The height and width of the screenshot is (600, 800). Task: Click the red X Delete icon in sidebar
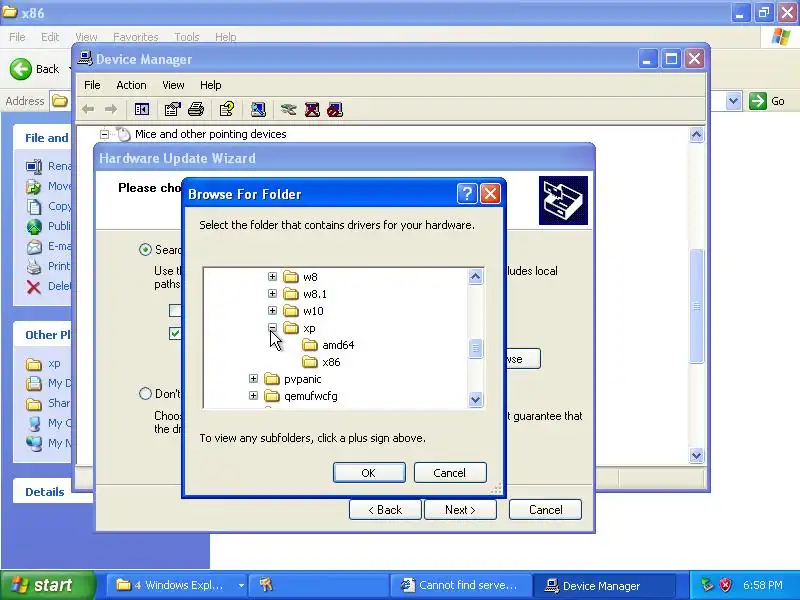34,287
